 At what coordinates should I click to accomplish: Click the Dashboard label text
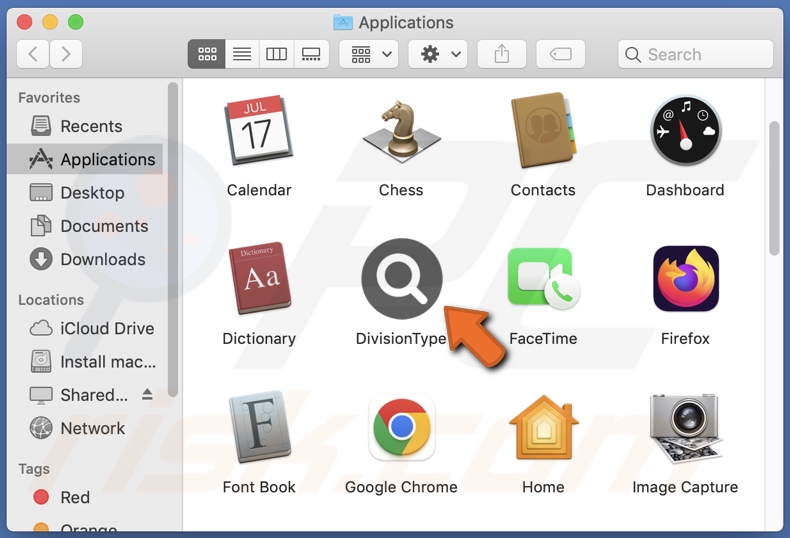[x=685, y=190]
